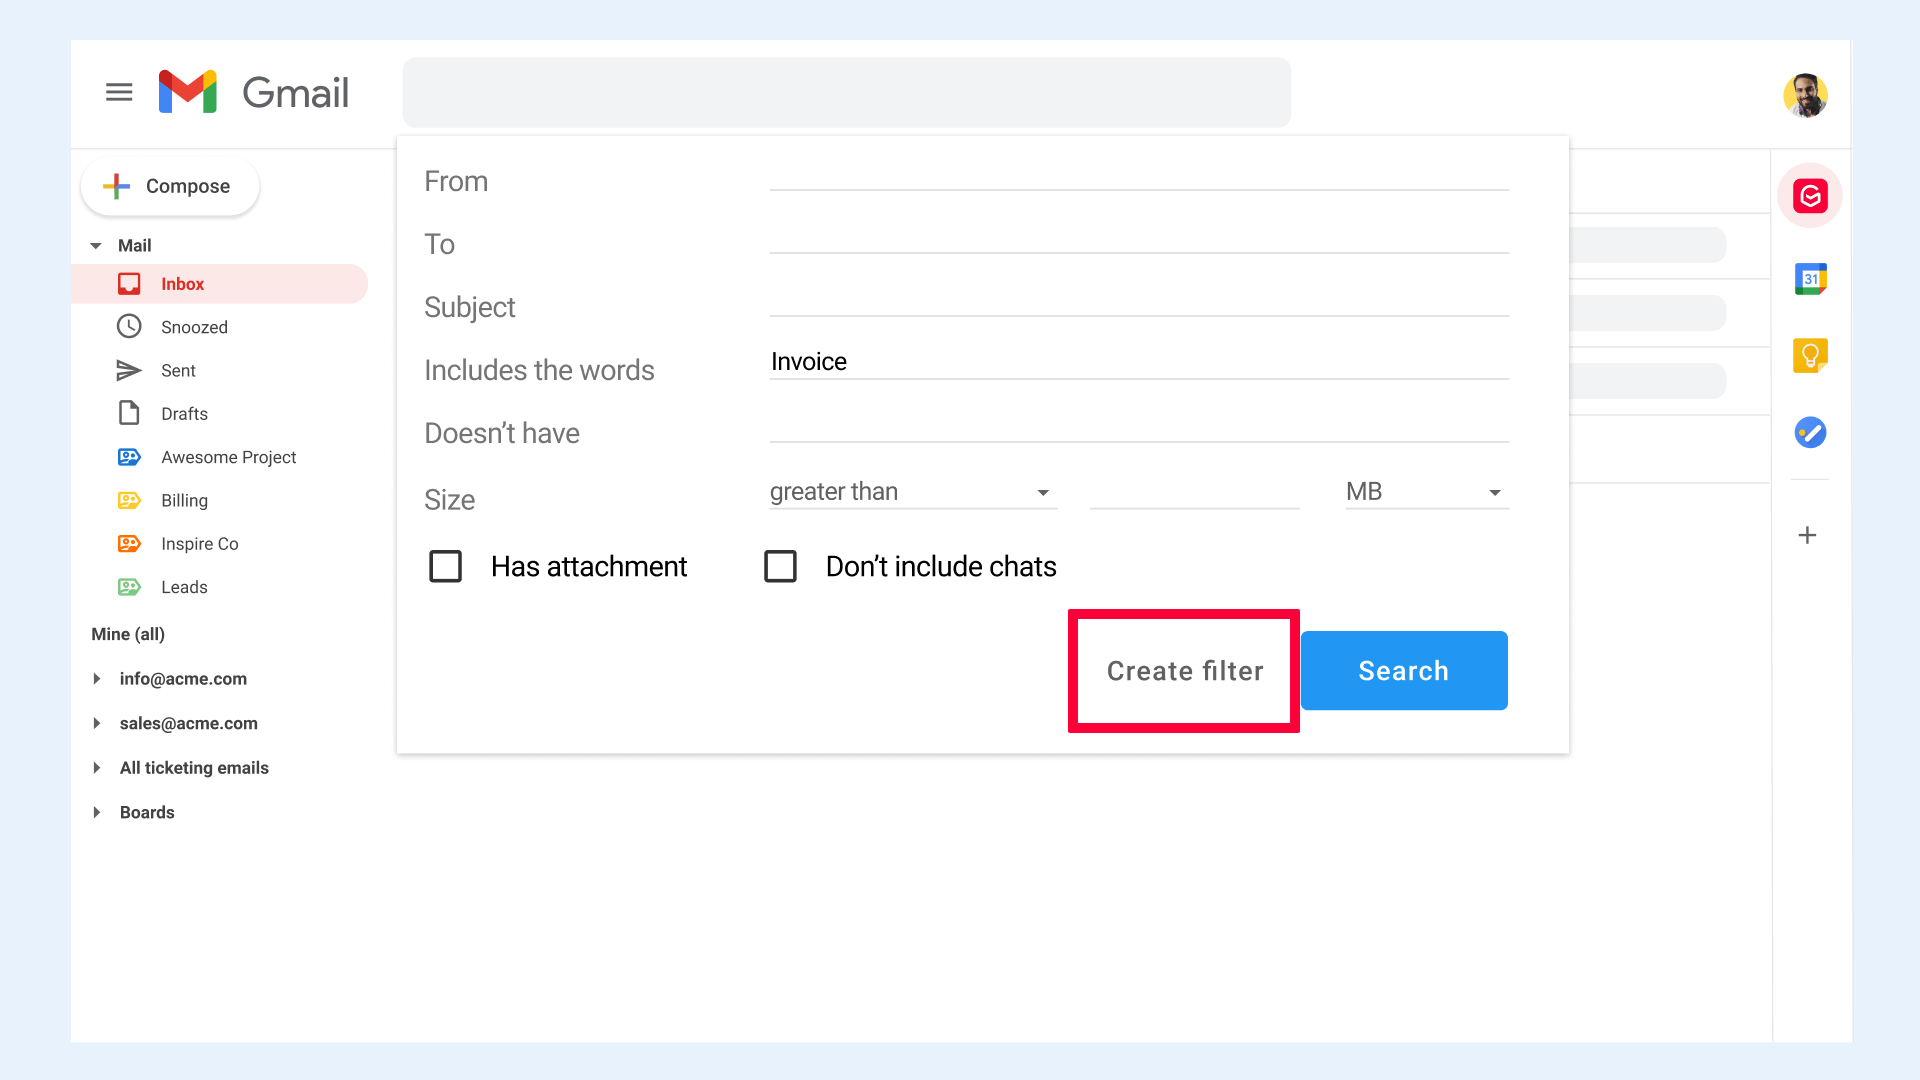
Task: Click the info@acme.com label text
Action: pos(183,678)
